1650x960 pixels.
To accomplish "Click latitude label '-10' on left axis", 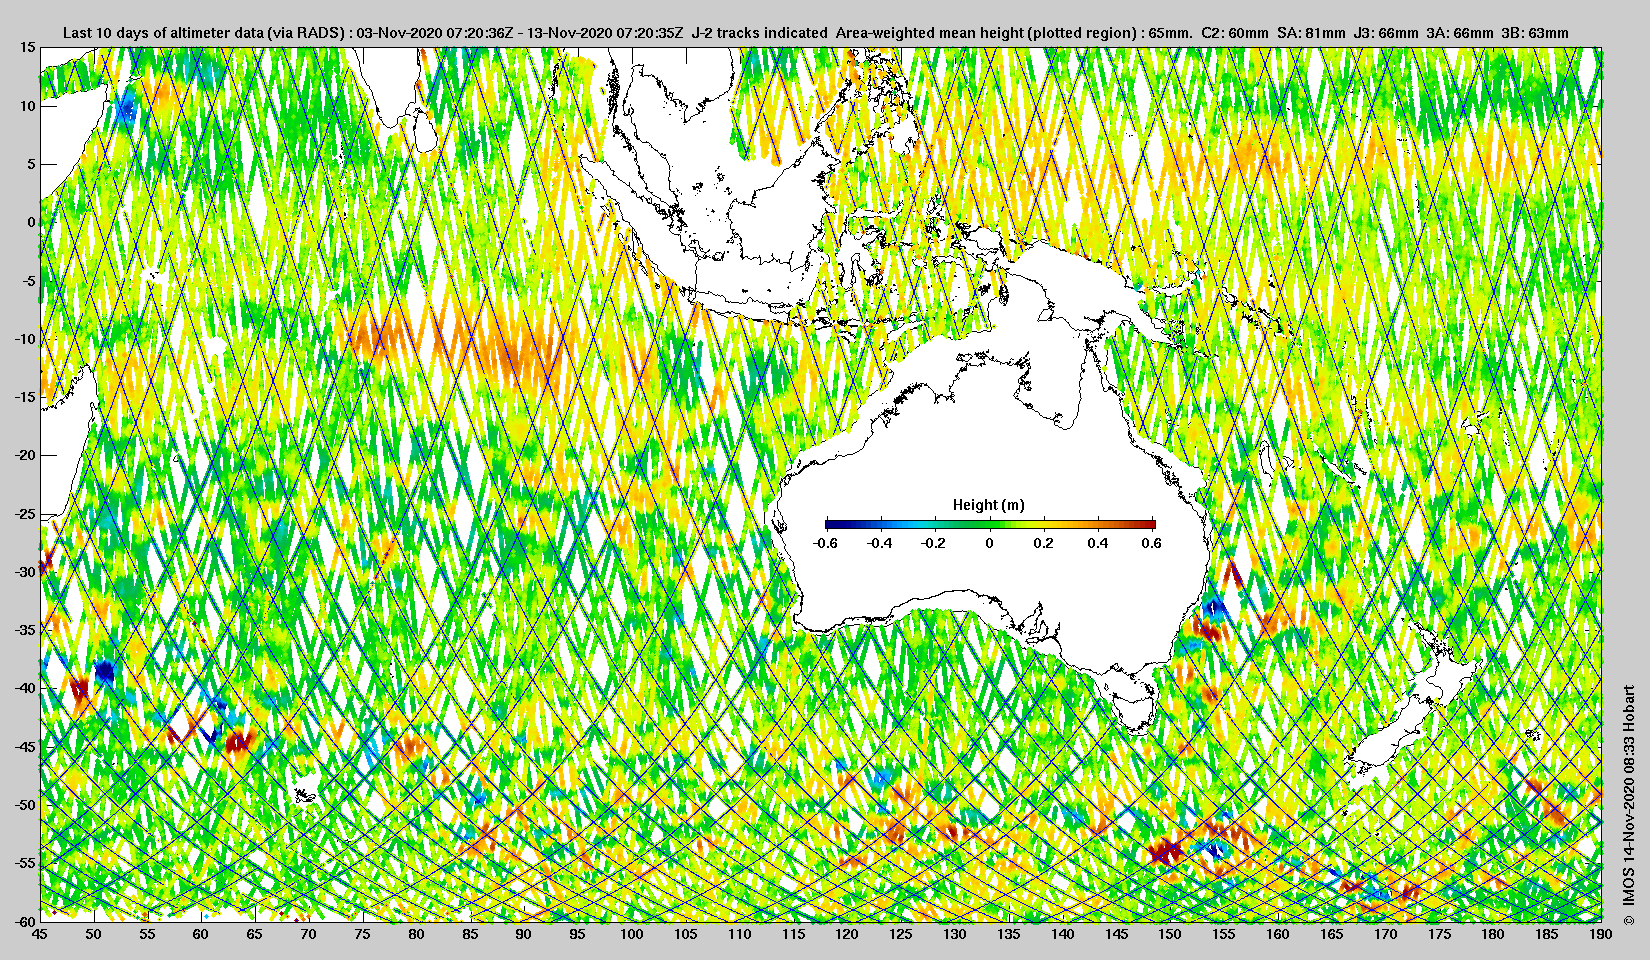I will coord(24,339).
